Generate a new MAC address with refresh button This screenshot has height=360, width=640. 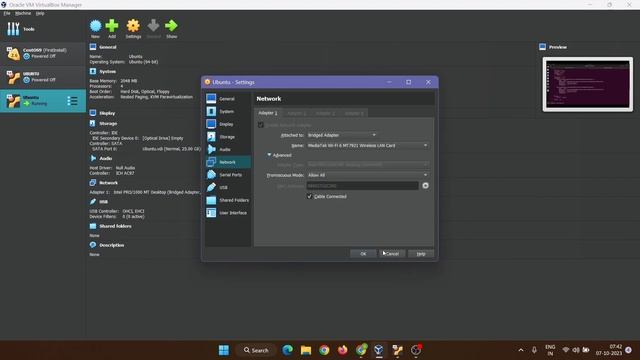pos(425,186)
